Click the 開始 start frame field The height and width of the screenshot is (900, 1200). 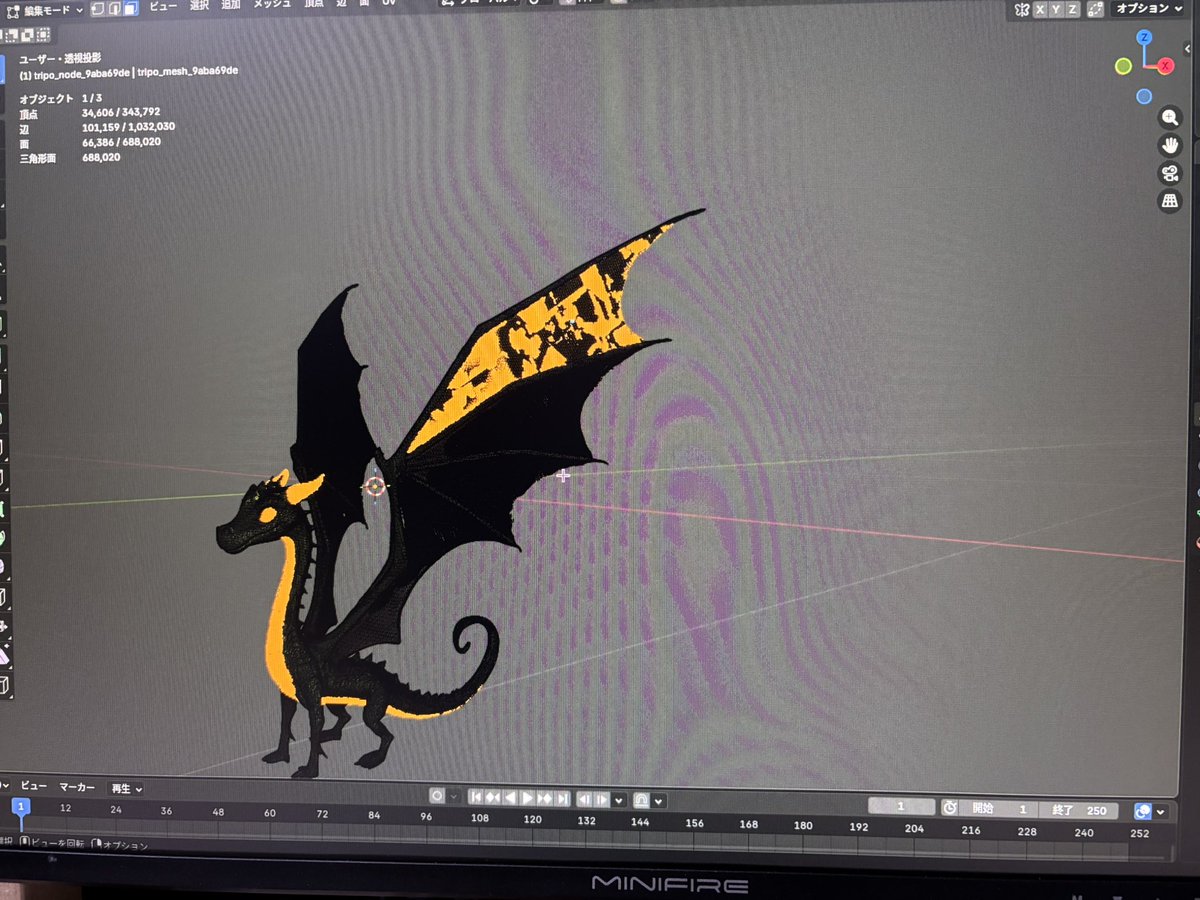[x=999, y=810]
